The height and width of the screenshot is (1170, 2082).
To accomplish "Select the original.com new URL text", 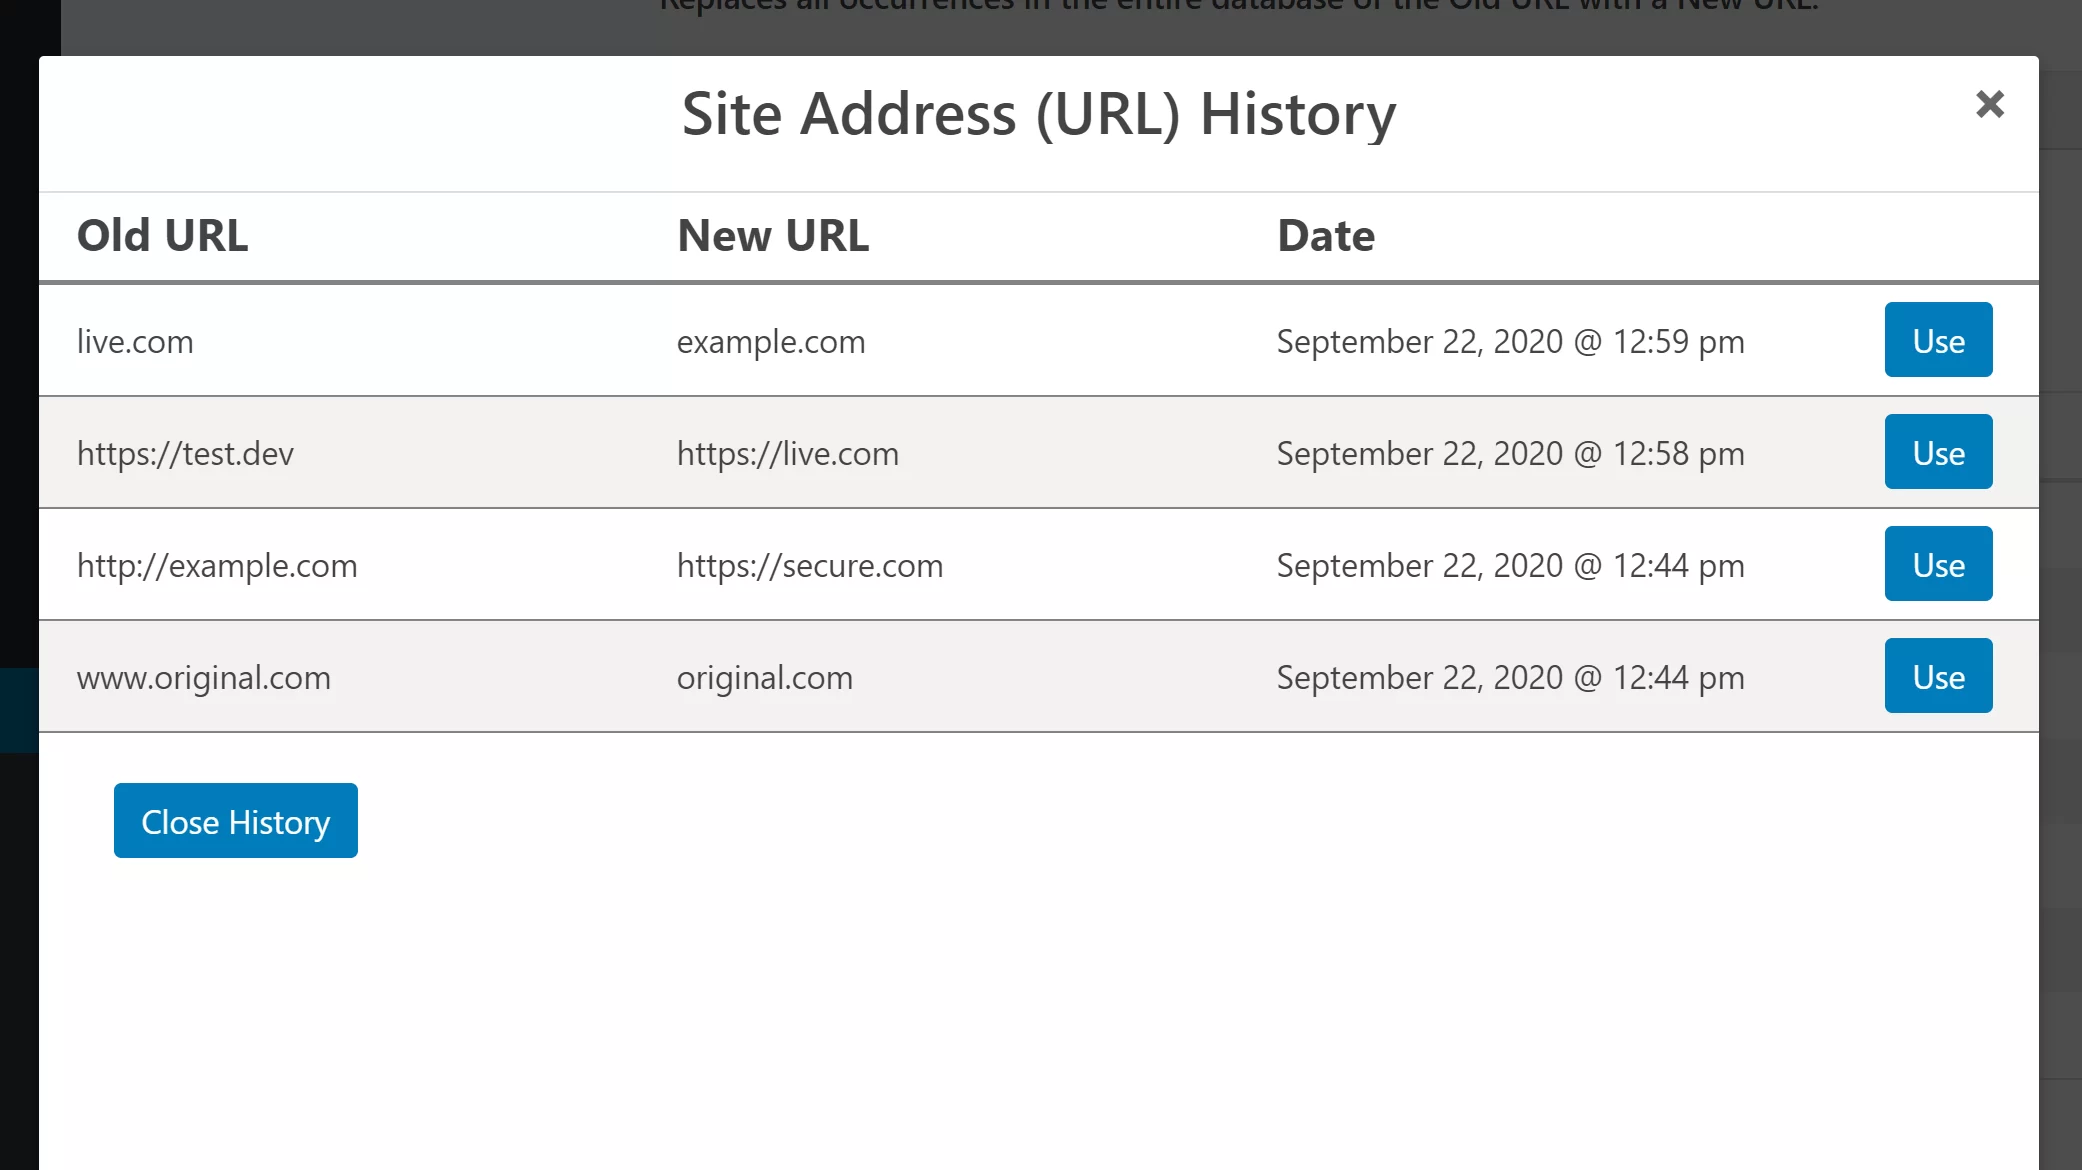I will pos(765,678).
